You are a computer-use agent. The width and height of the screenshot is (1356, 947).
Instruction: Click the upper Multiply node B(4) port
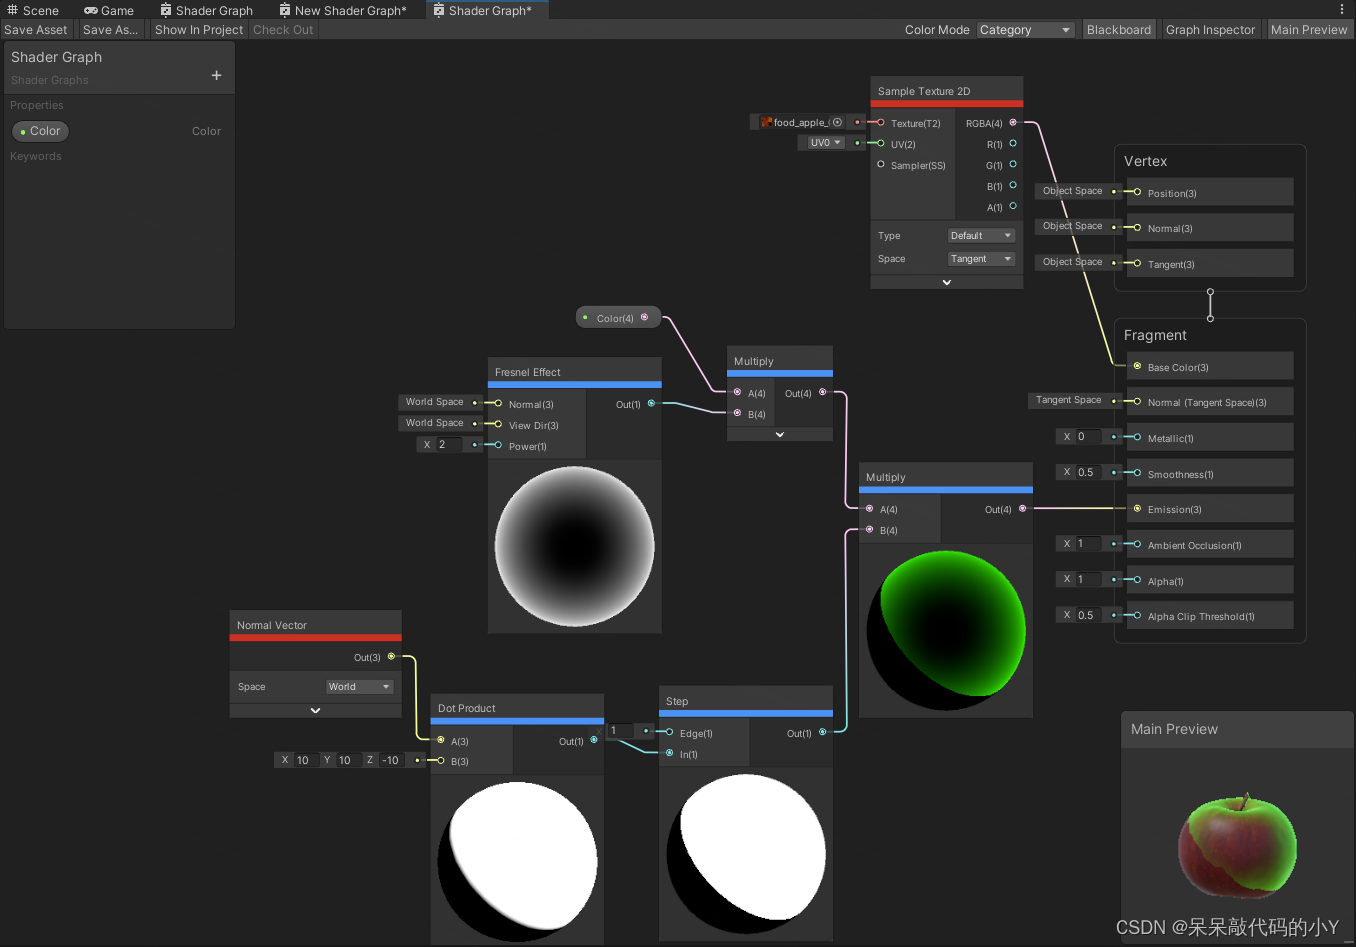pos(738,413)
